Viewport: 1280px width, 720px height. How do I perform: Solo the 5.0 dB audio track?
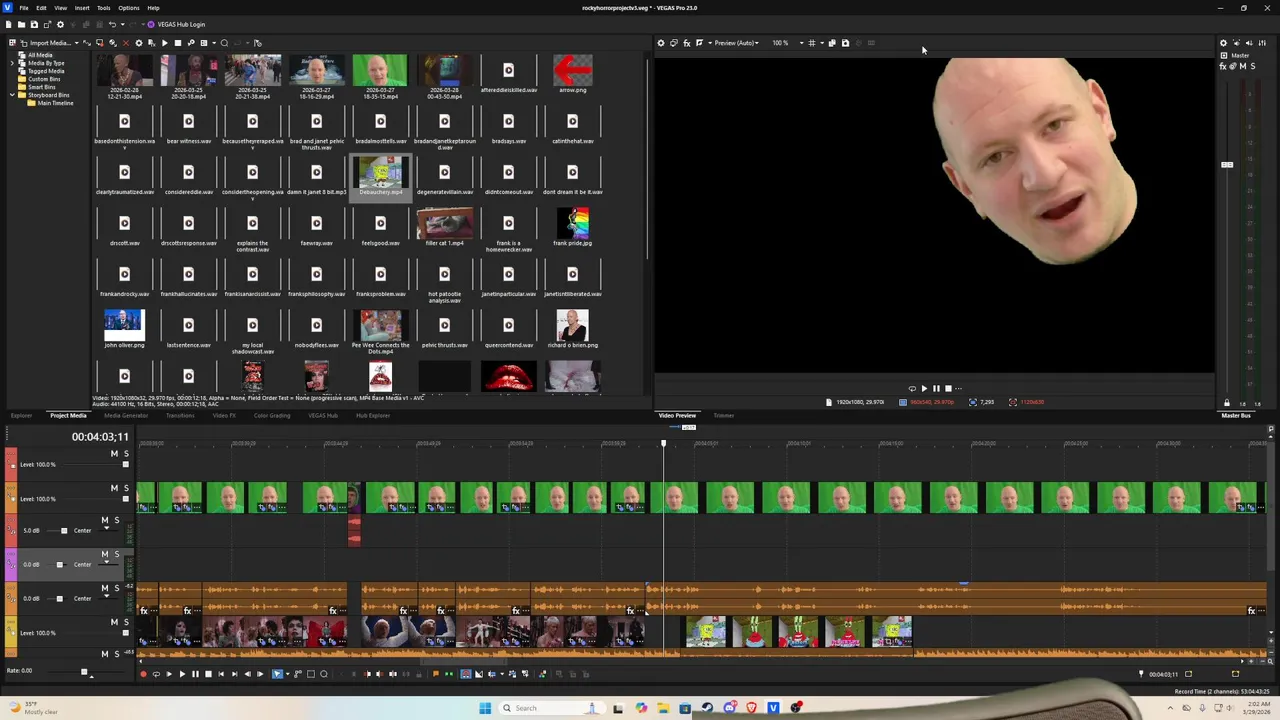click(116, 520)
